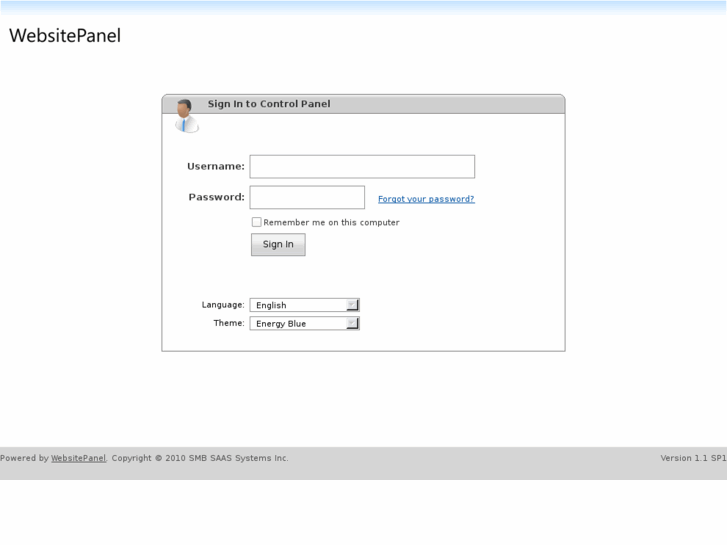Click the WebsitePanel logo title
The image size is (727, 545).
coord(65,36)
